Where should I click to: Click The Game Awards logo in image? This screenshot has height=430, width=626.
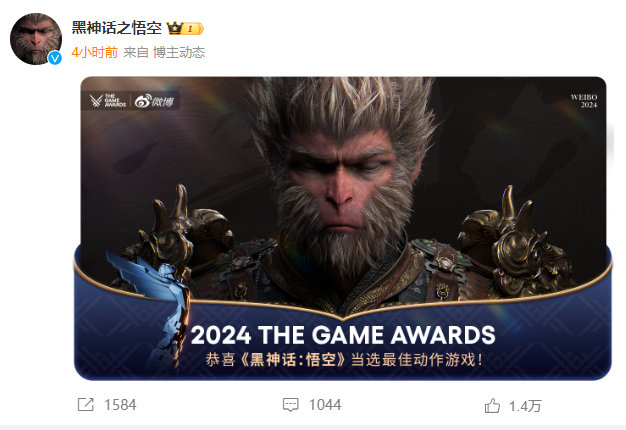(x=108, y=101)
